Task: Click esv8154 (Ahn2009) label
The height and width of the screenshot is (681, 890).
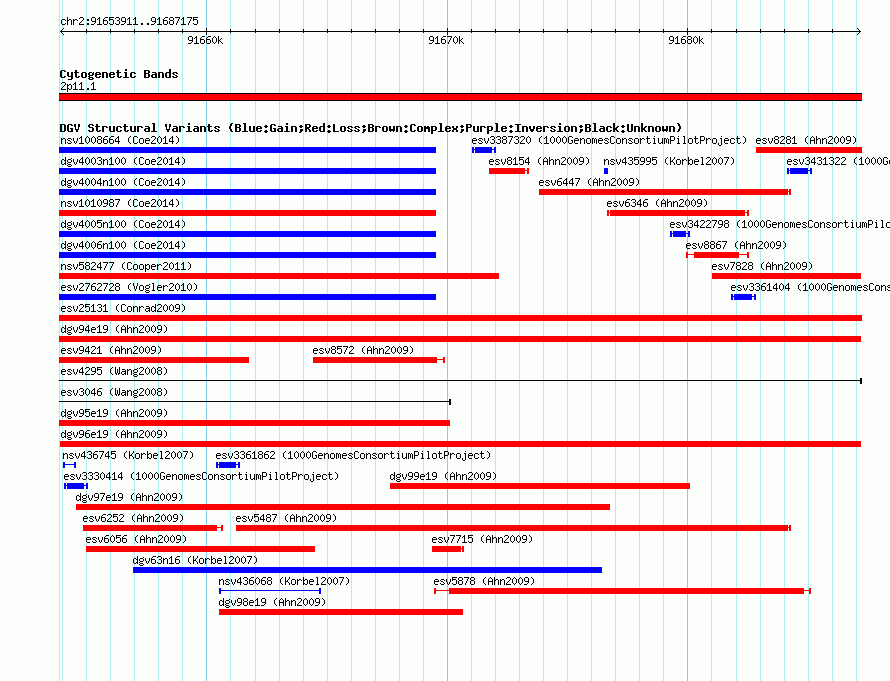Action: [x=539, y=161]
